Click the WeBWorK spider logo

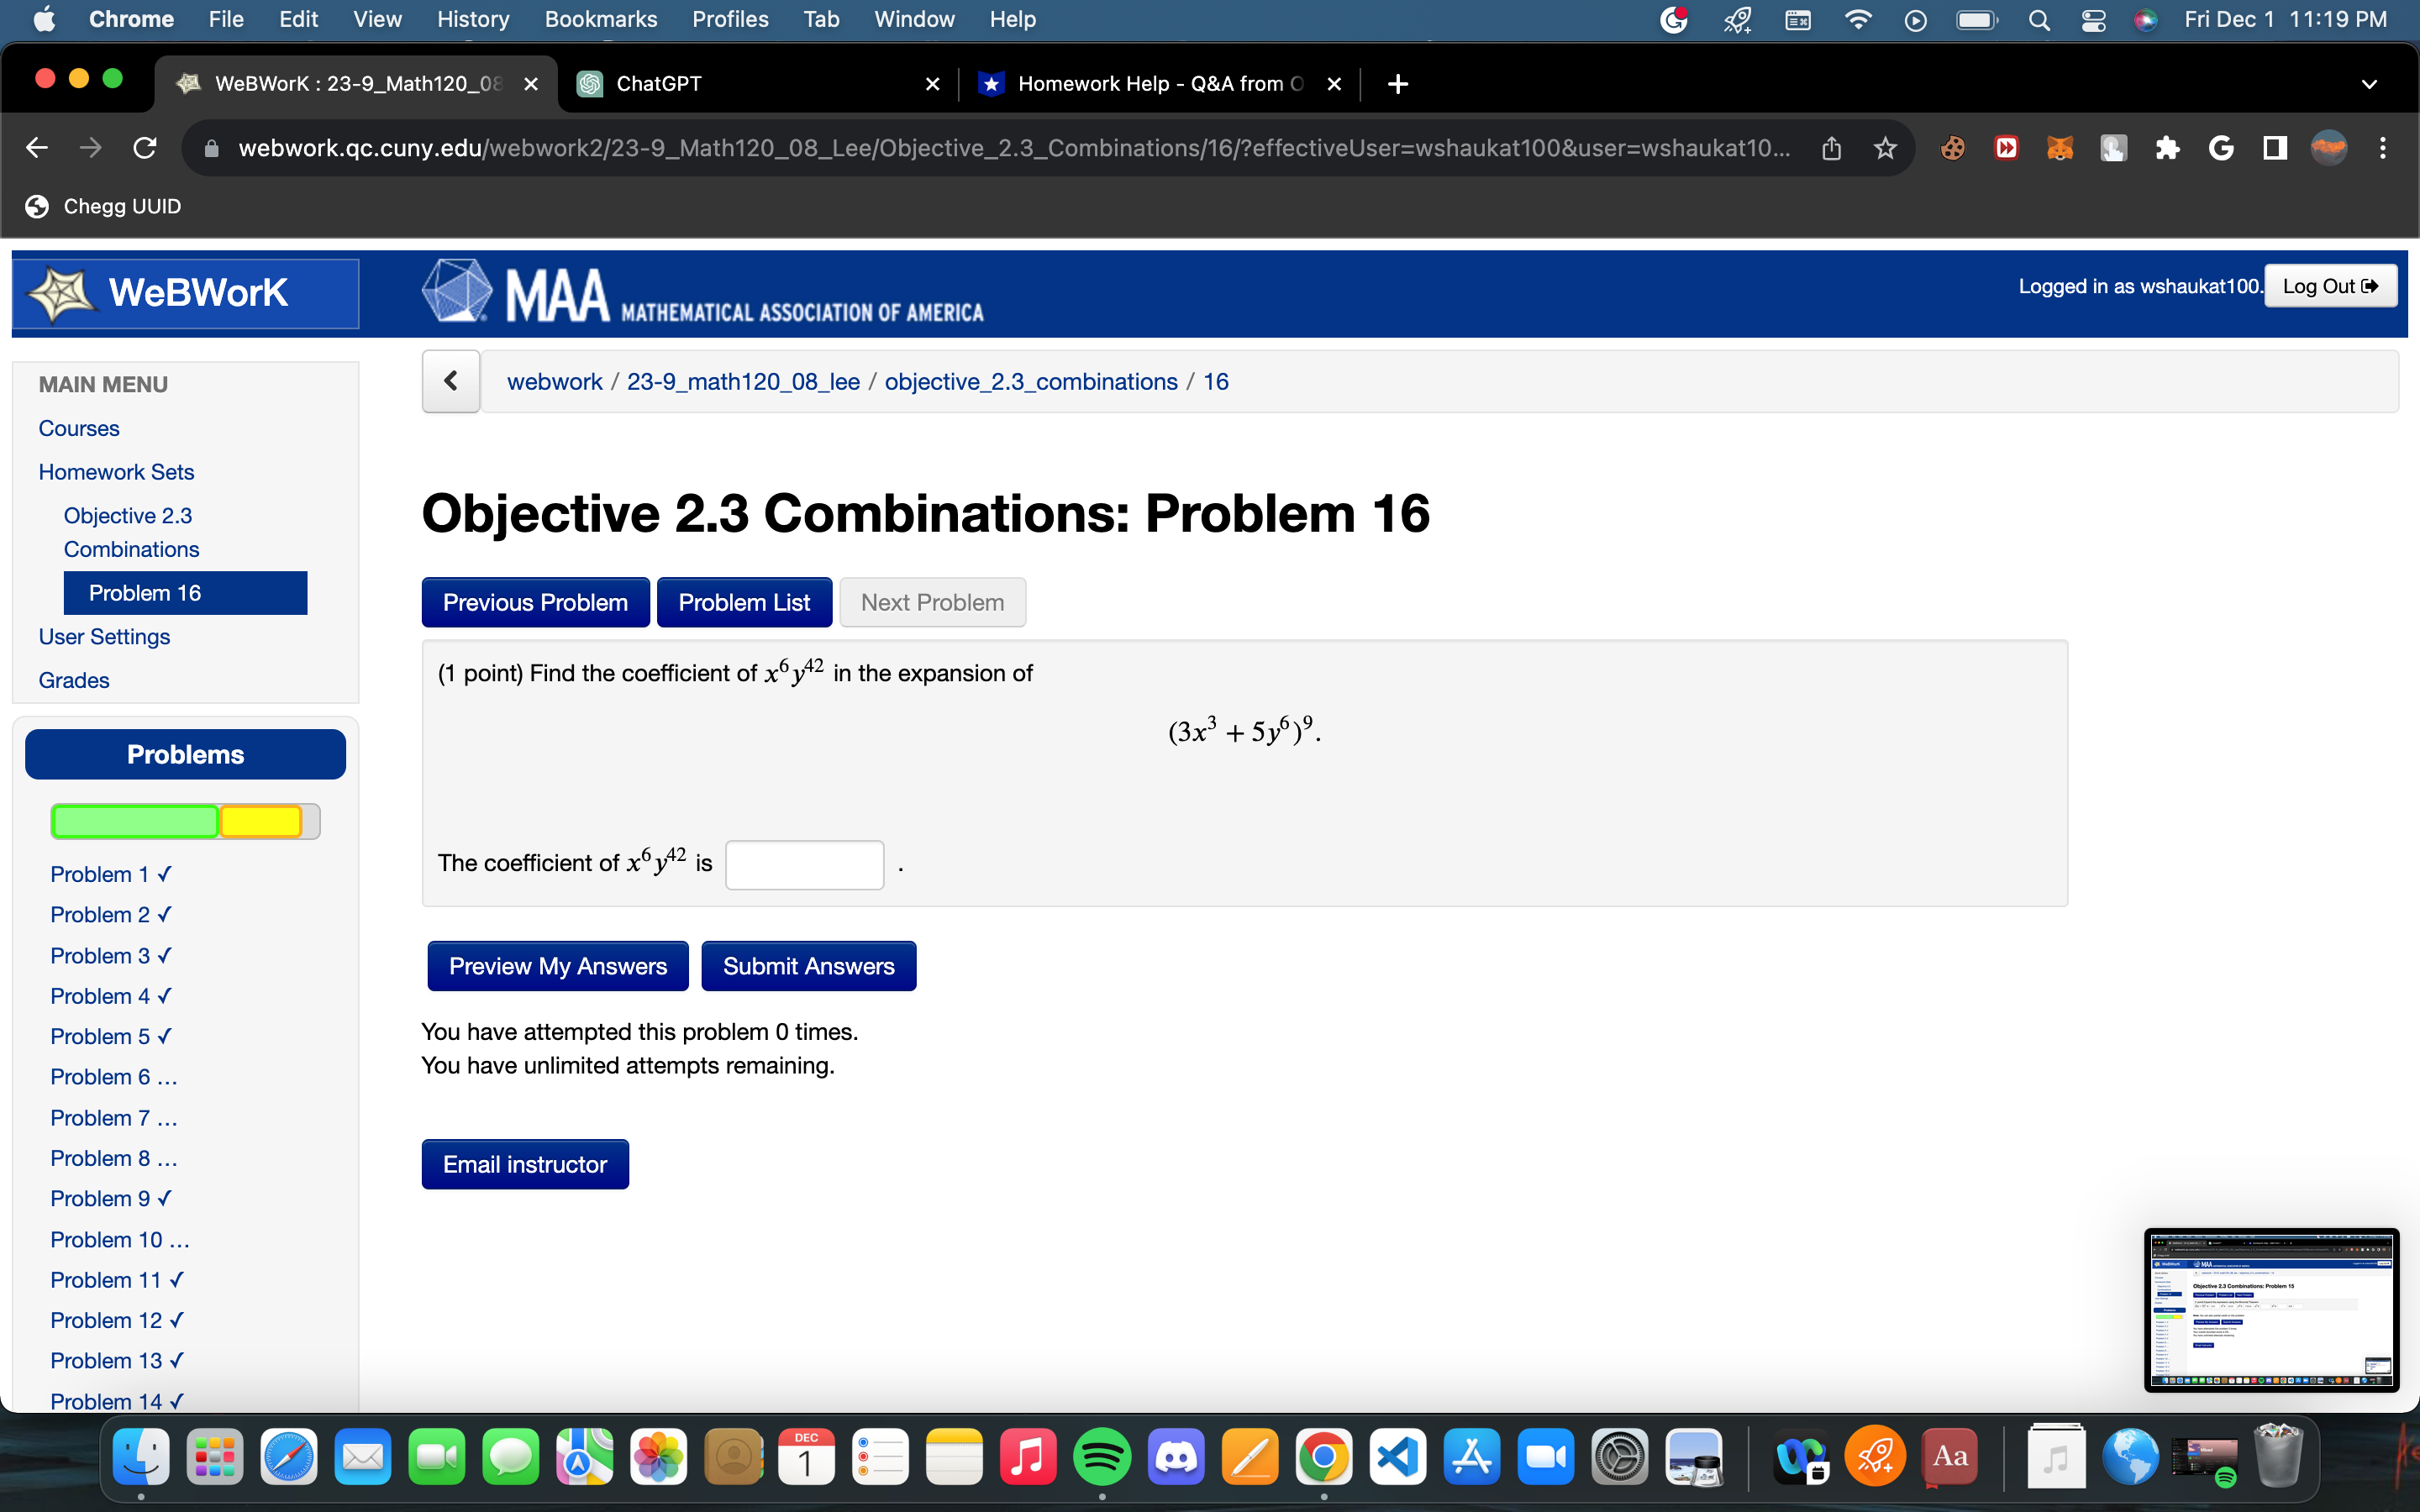[x=60, y=292]
